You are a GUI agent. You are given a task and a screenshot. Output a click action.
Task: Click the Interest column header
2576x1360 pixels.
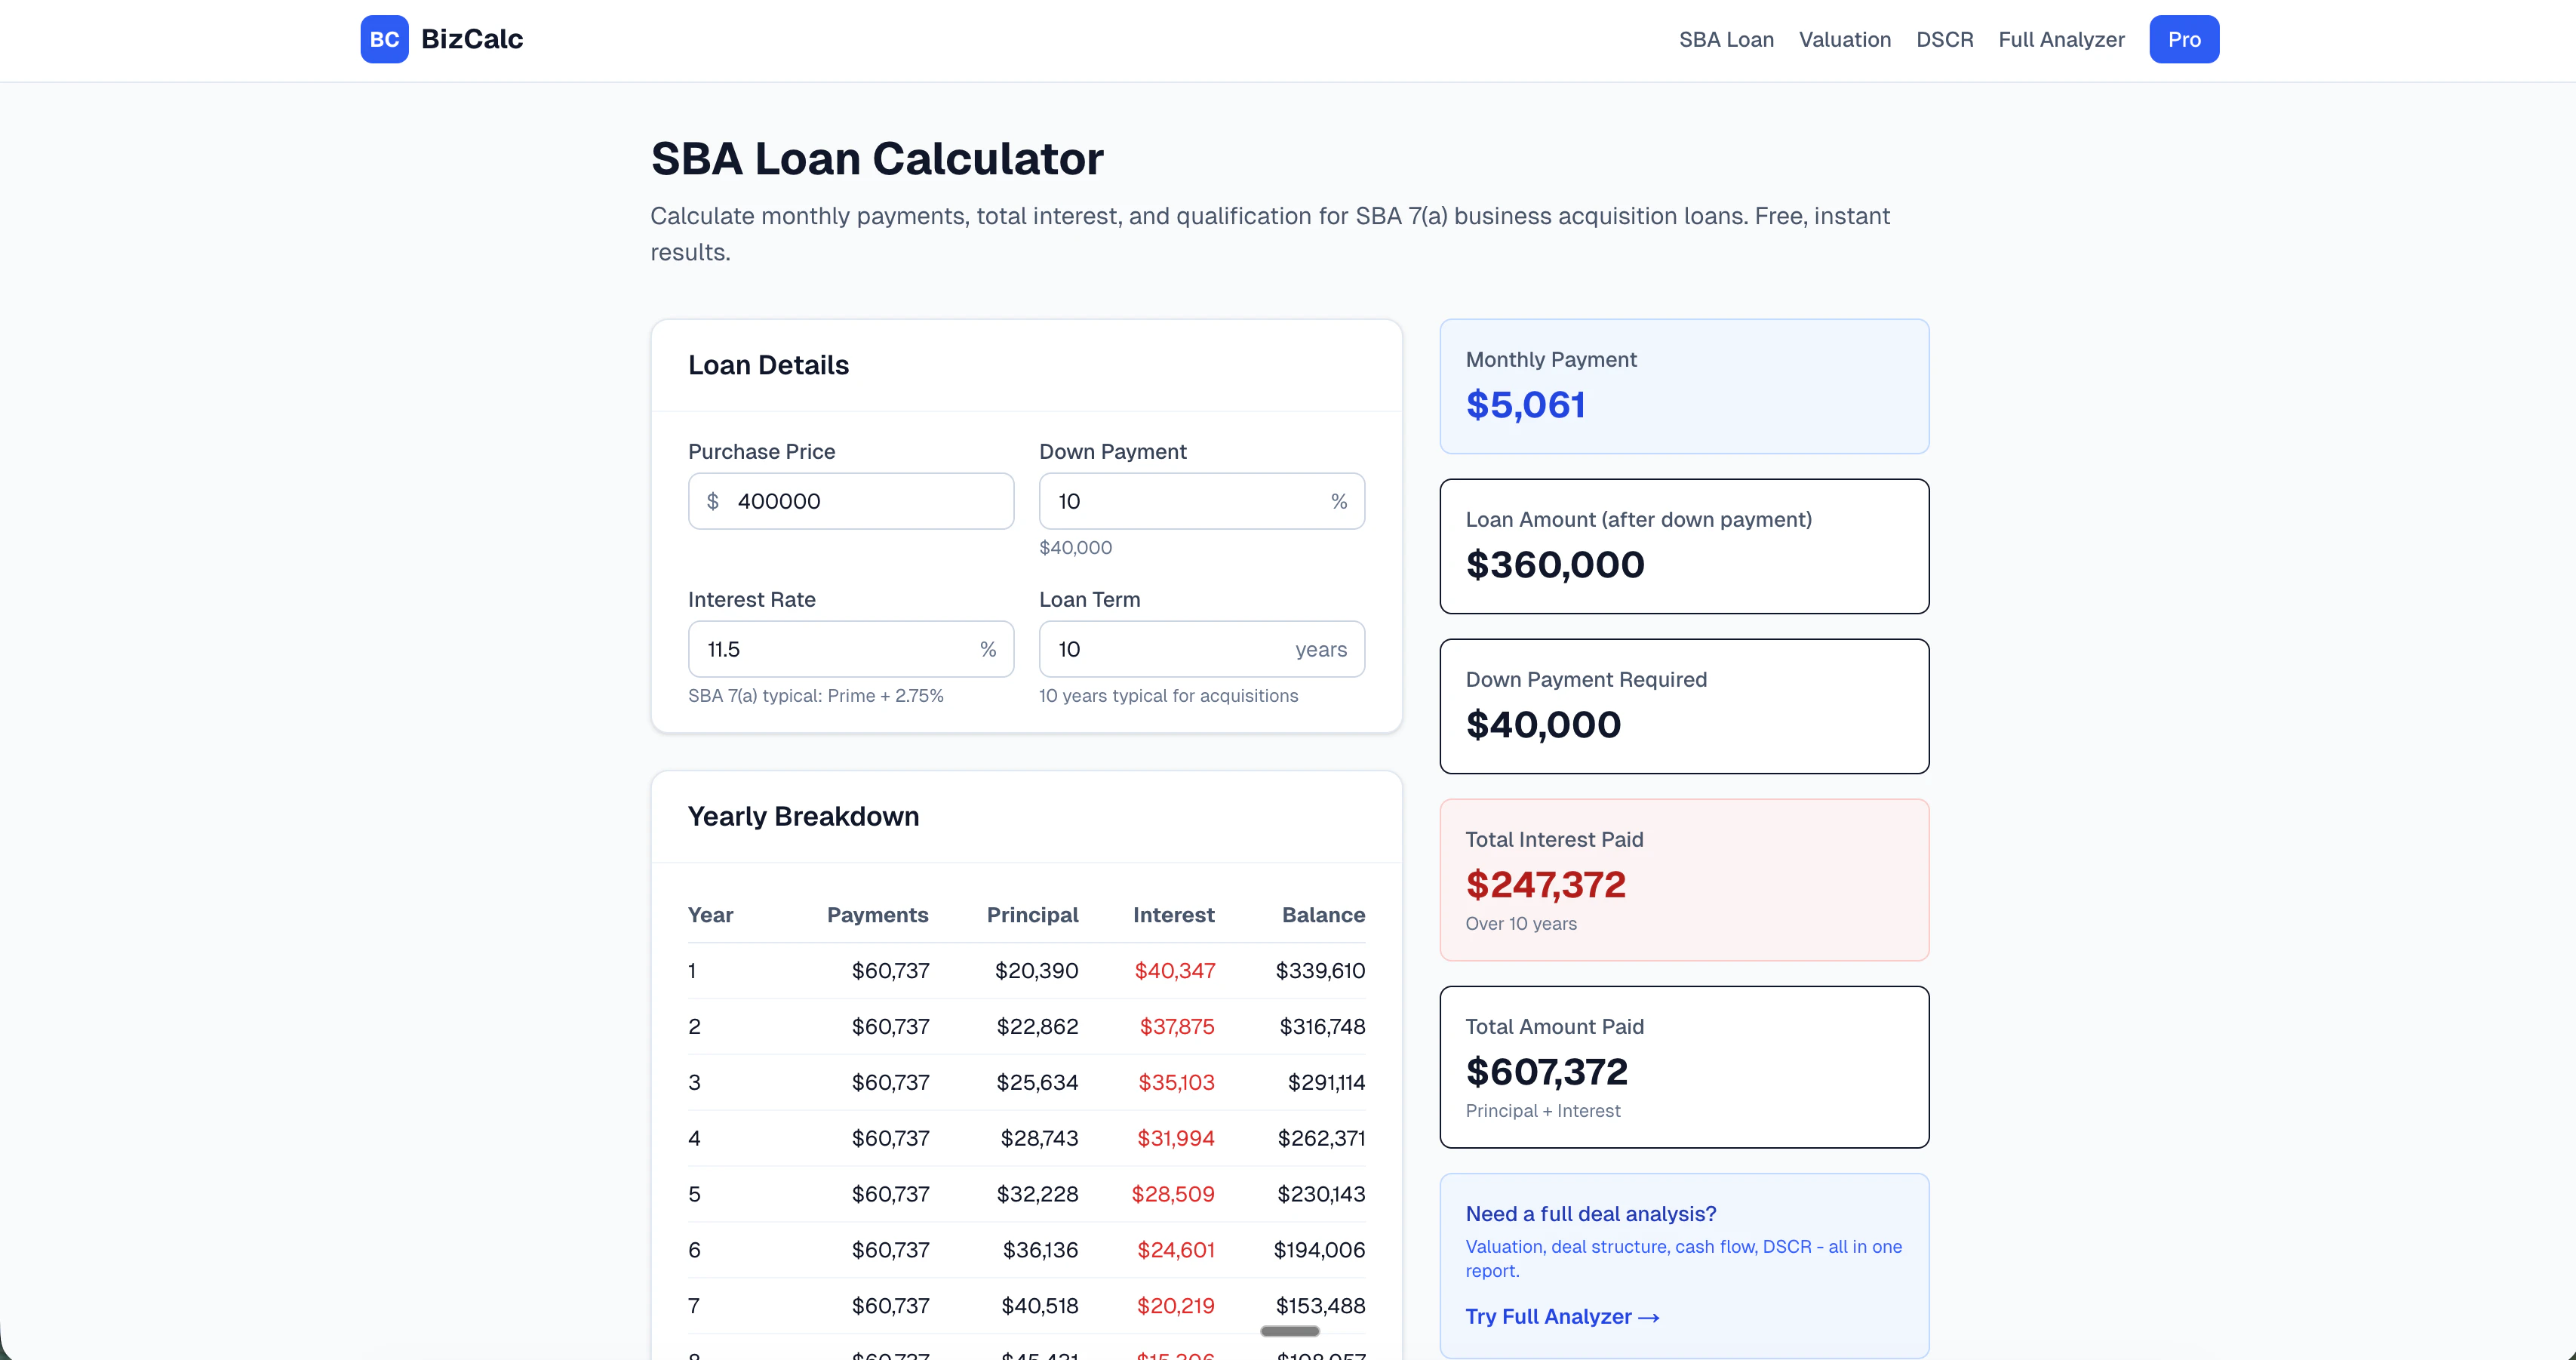pos(1173,915)
